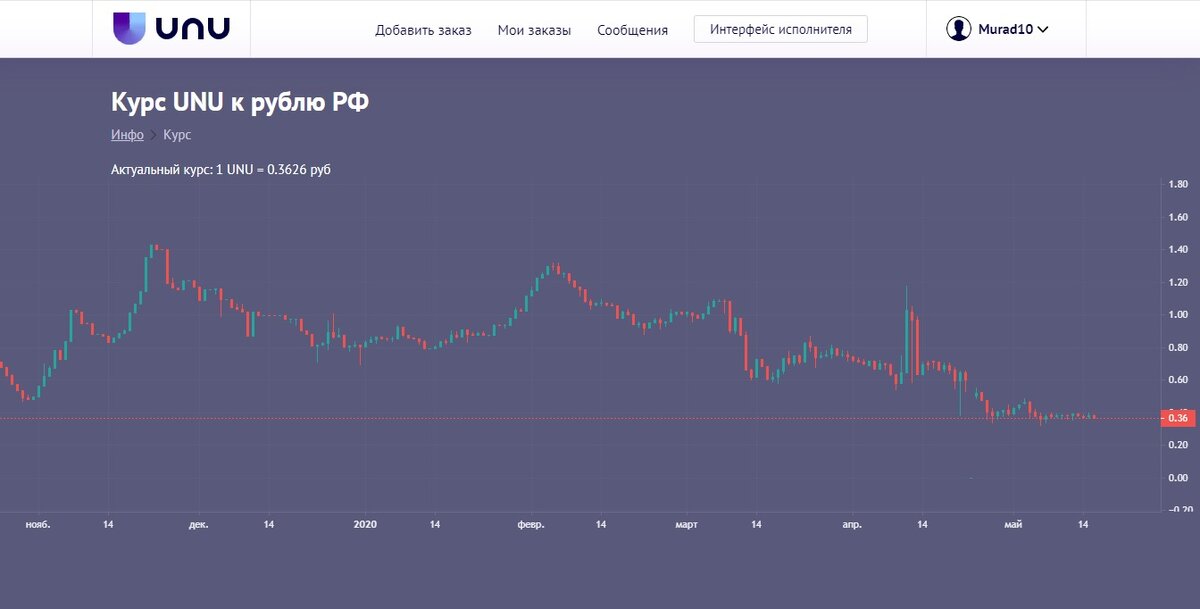Viewport: 1200px width, 609px height.
Task: Click the user avatar icon
Action: coord(959,29)
